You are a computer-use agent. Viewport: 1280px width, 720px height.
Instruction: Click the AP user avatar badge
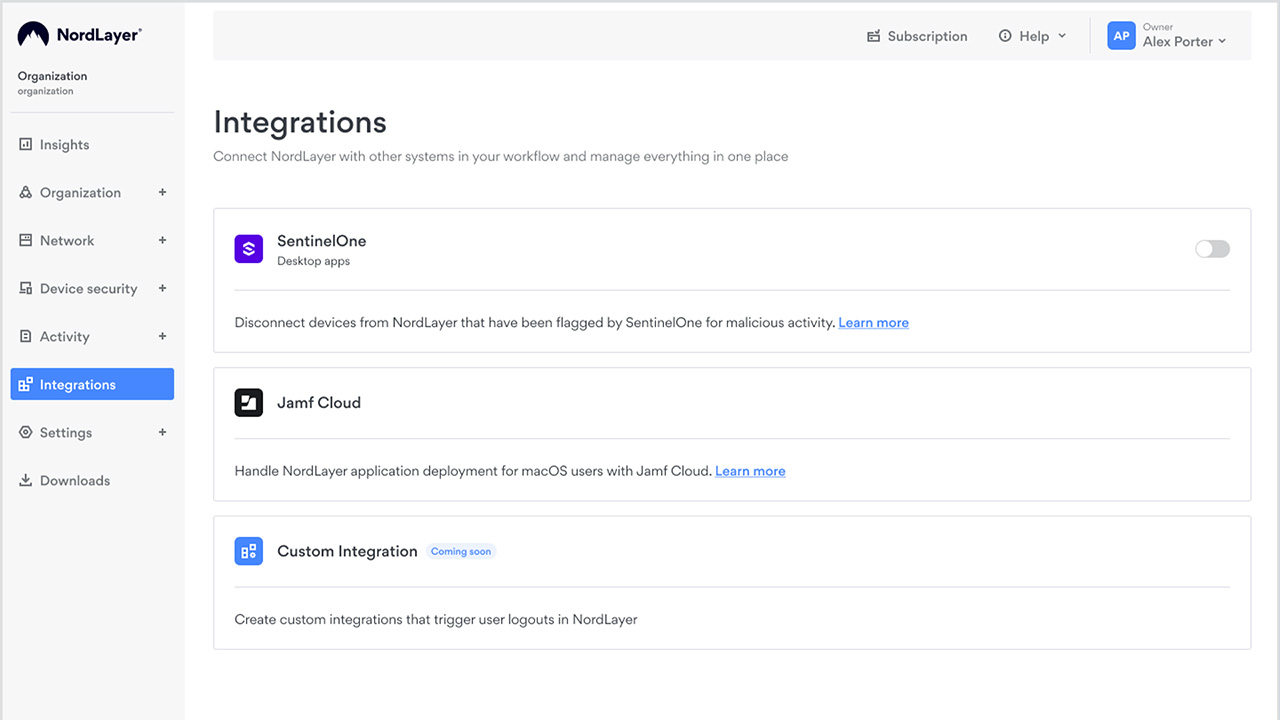pos(1121,36)
